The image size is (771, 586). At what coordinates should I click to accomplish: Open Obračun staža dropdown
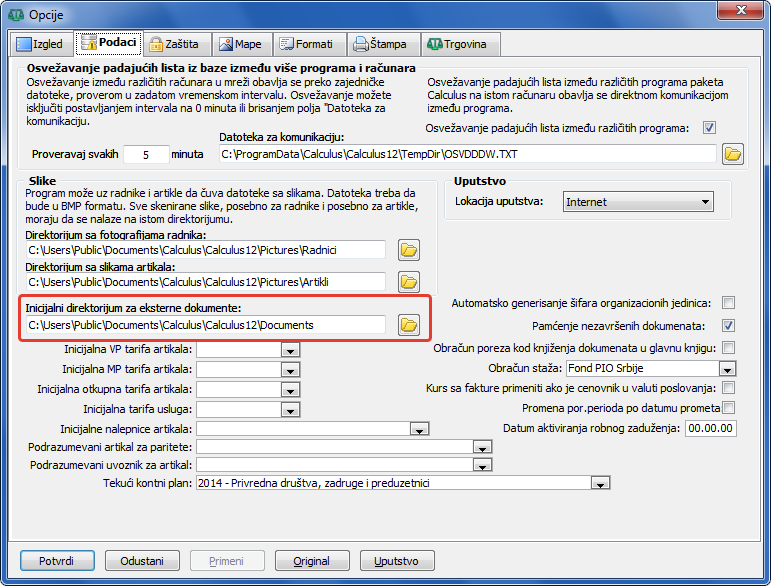[x=726, y=368]
